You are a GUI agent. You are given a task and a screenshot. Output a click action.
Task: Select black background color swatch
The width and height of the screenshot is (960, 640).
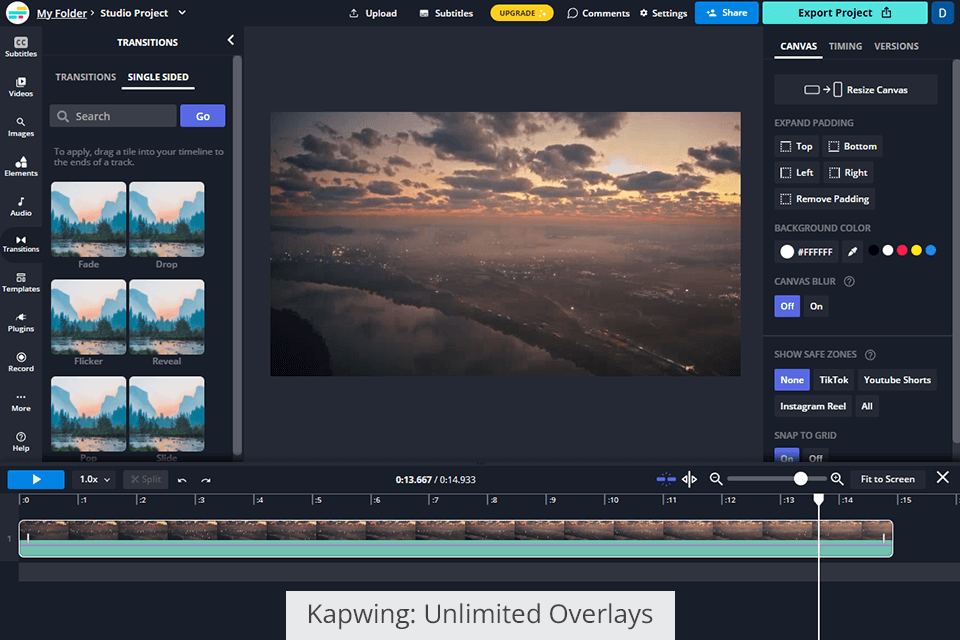pos(873,250)
